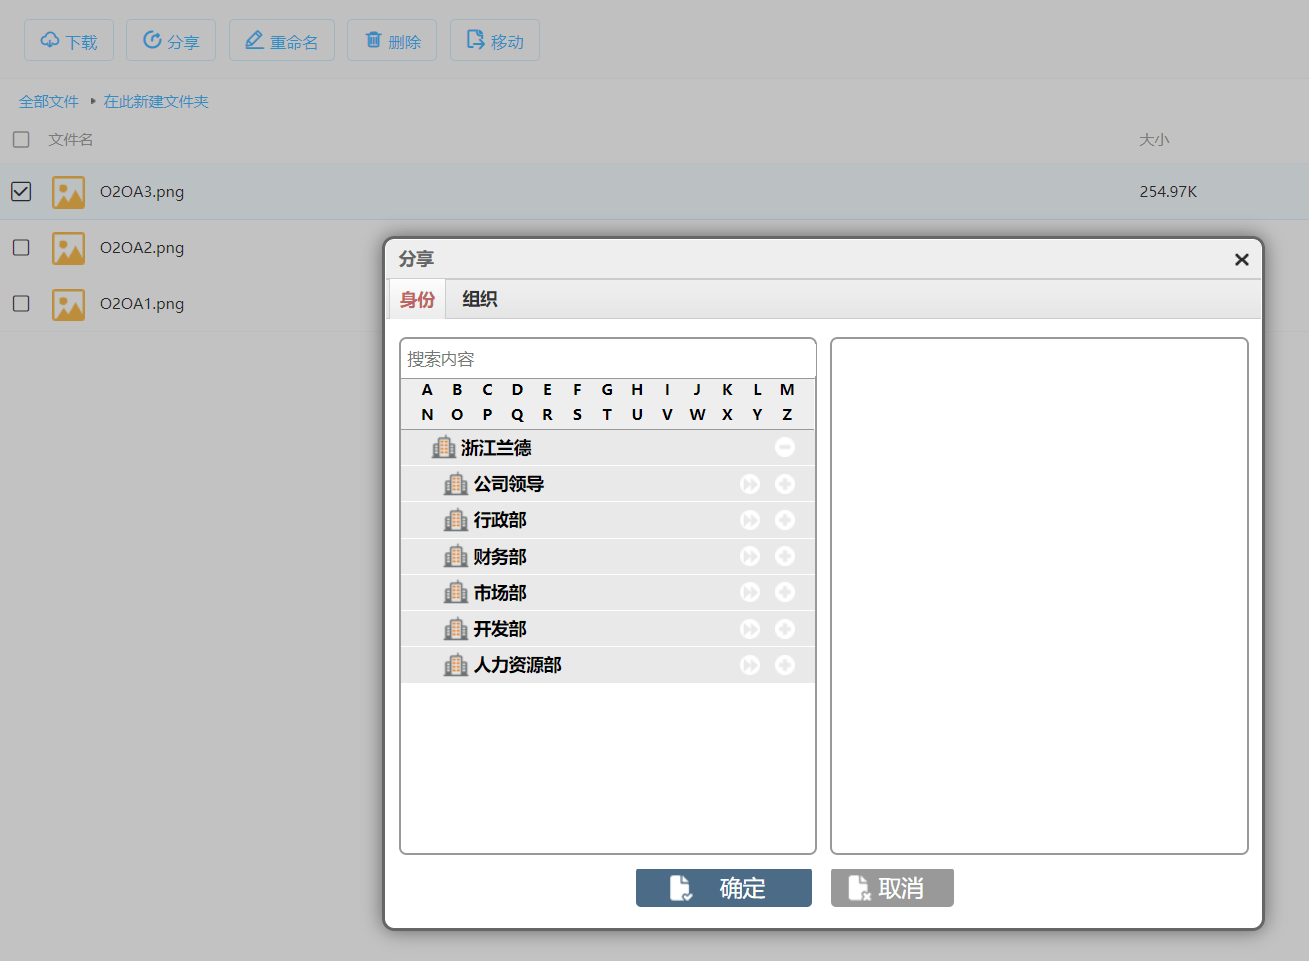Expand the 公司领导 sub-units arrow
This screenshot has width=1309, height=961.
point(750,484)
